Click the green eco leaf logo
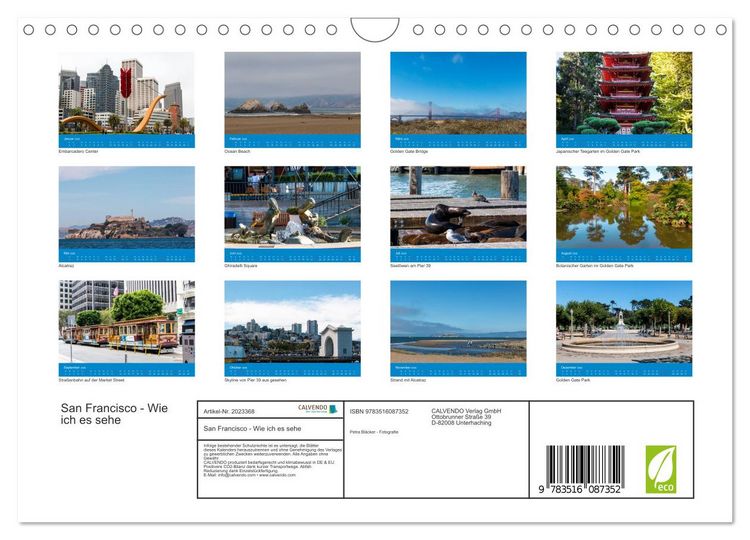 (661, 469)
